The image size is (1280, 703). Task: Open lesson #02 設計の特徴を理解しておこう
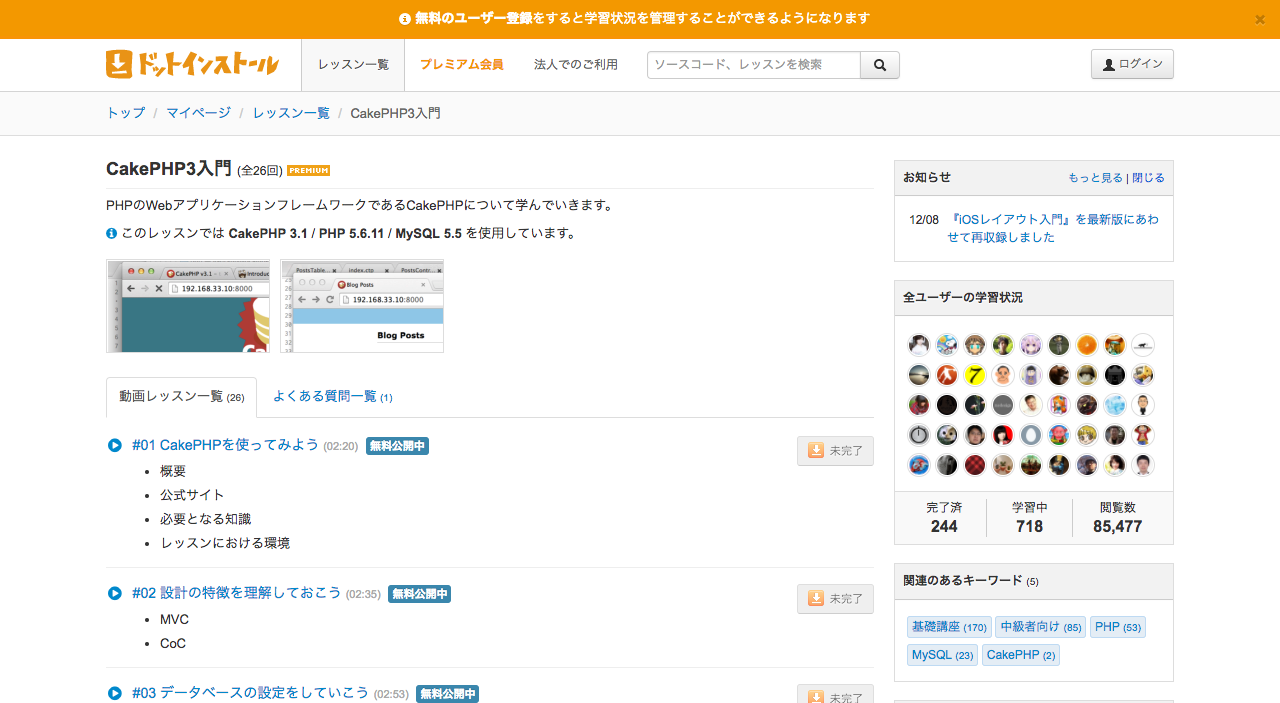click(x=236, y=593)
